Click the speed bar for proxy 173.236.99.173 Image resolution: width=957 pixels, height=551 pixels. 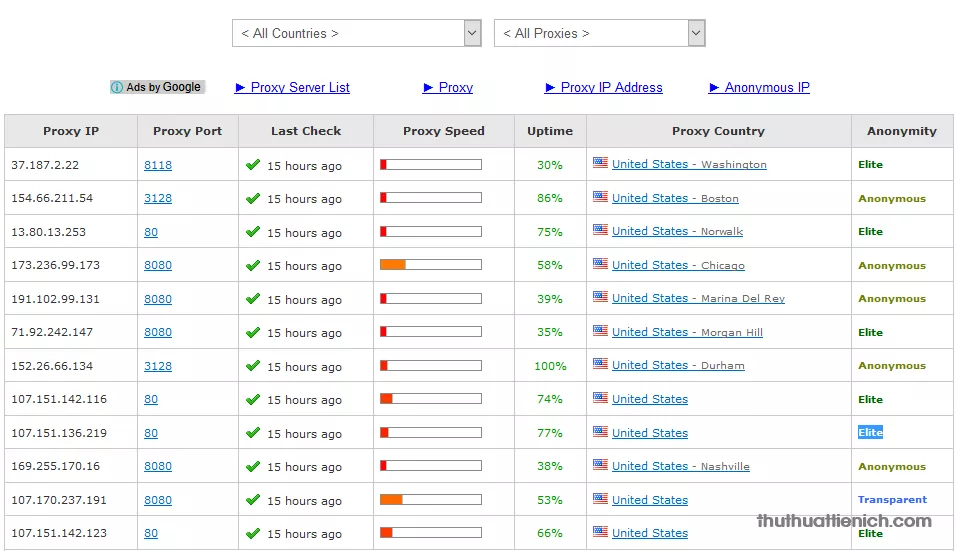click(430, 265)
